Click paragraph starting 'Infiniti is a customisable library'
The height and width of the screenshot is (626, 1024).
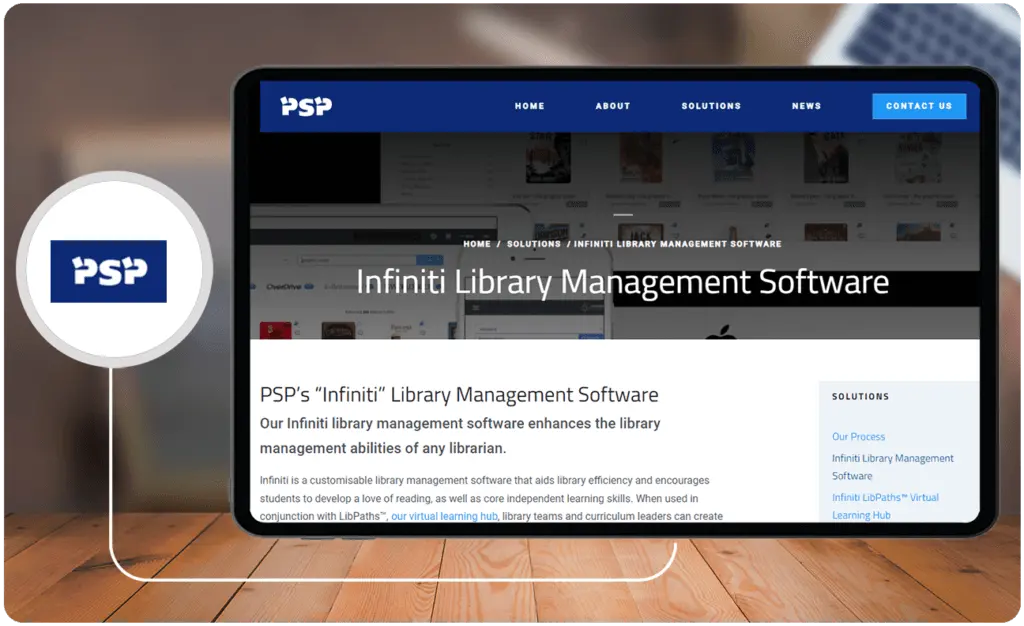(491, 498)
